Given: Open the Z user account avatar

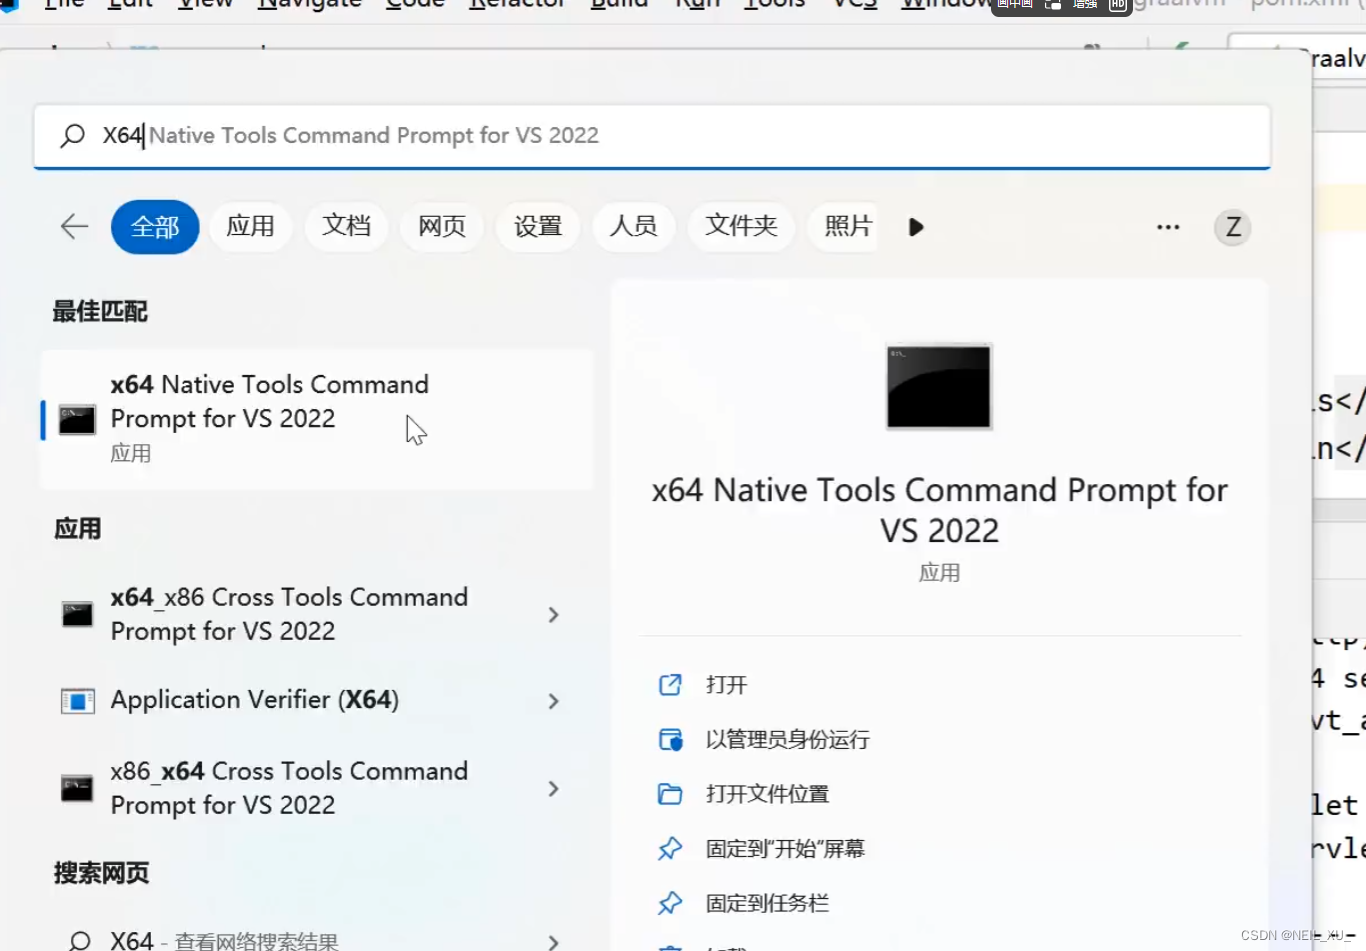Looking at the screenshot, I should (x=1233, y=227).
